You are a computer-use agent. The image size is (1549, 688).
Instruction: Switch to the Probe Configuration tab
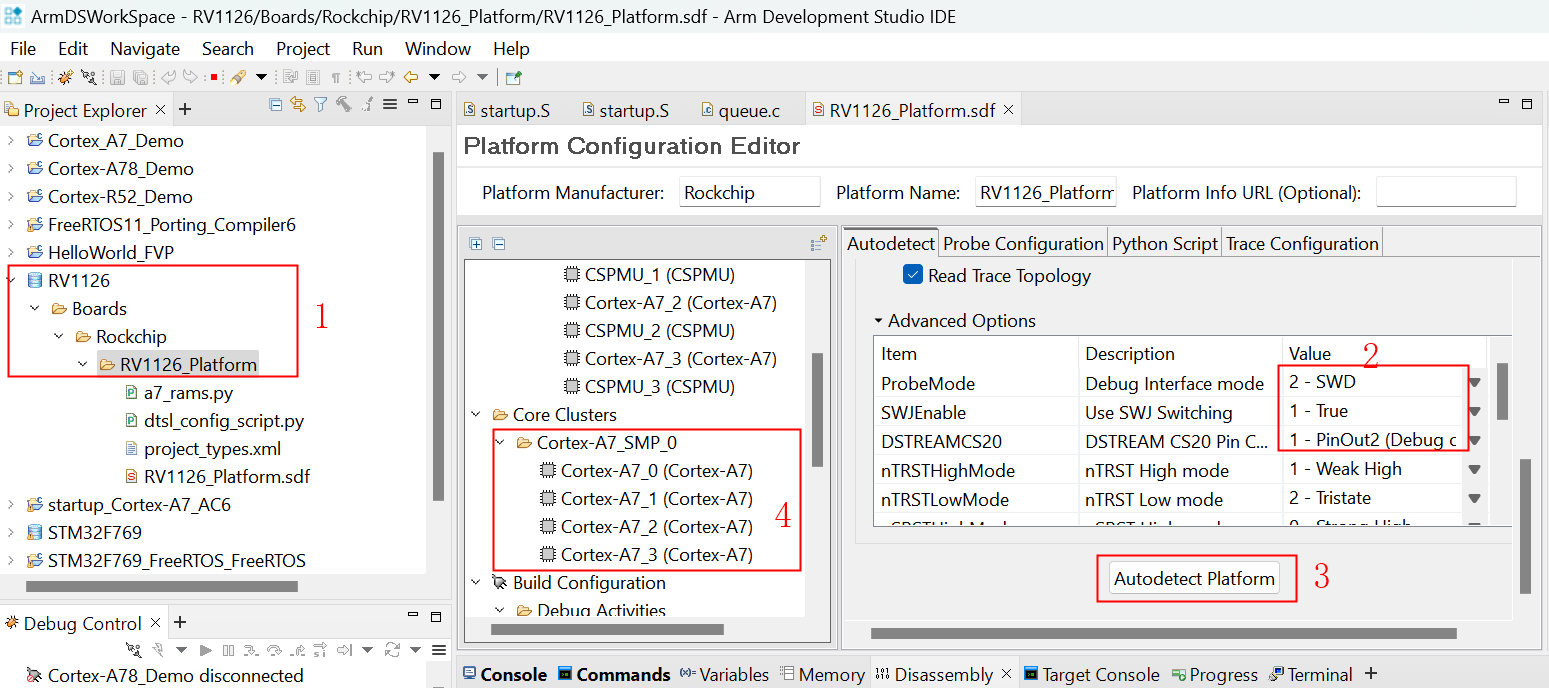pos(1022,243)
